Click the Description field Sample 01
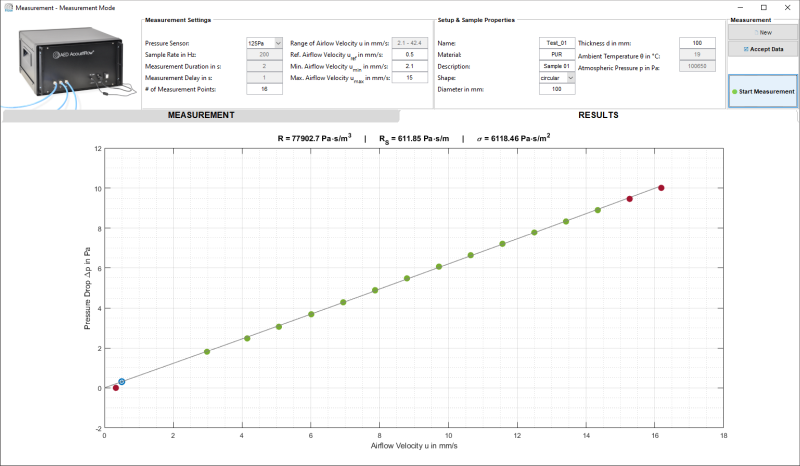This screenshot has width=800, height=466. point(557,66)
